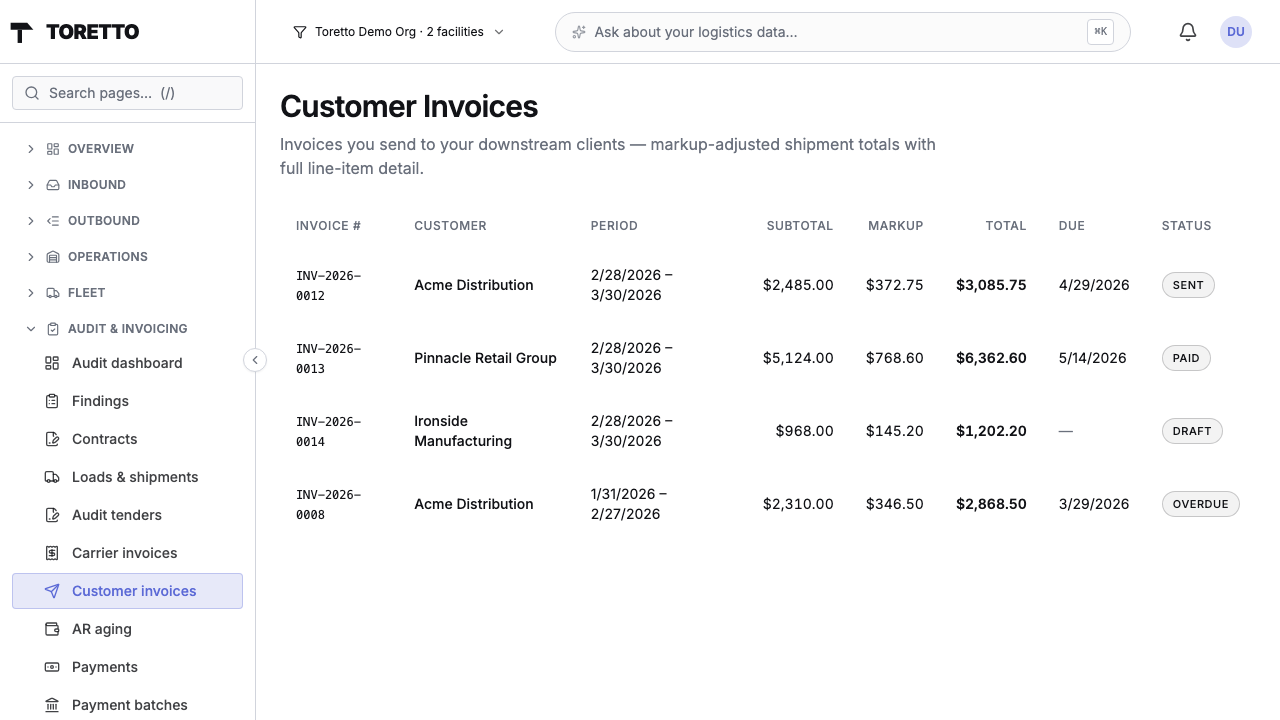
Task: Click the Carrier invoices receipt icon
Action: click(52, 553)
